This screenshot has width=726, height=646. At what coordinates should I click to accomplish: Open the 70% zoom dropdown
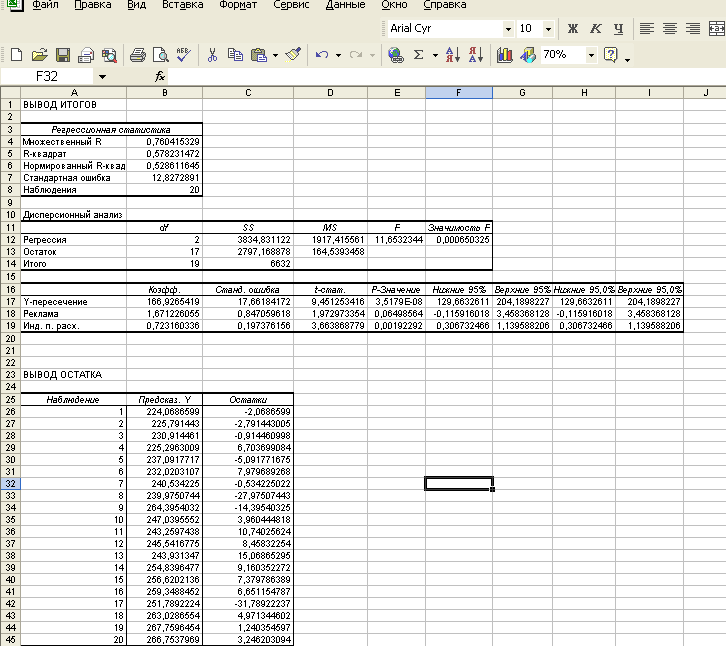click(591, 56)
